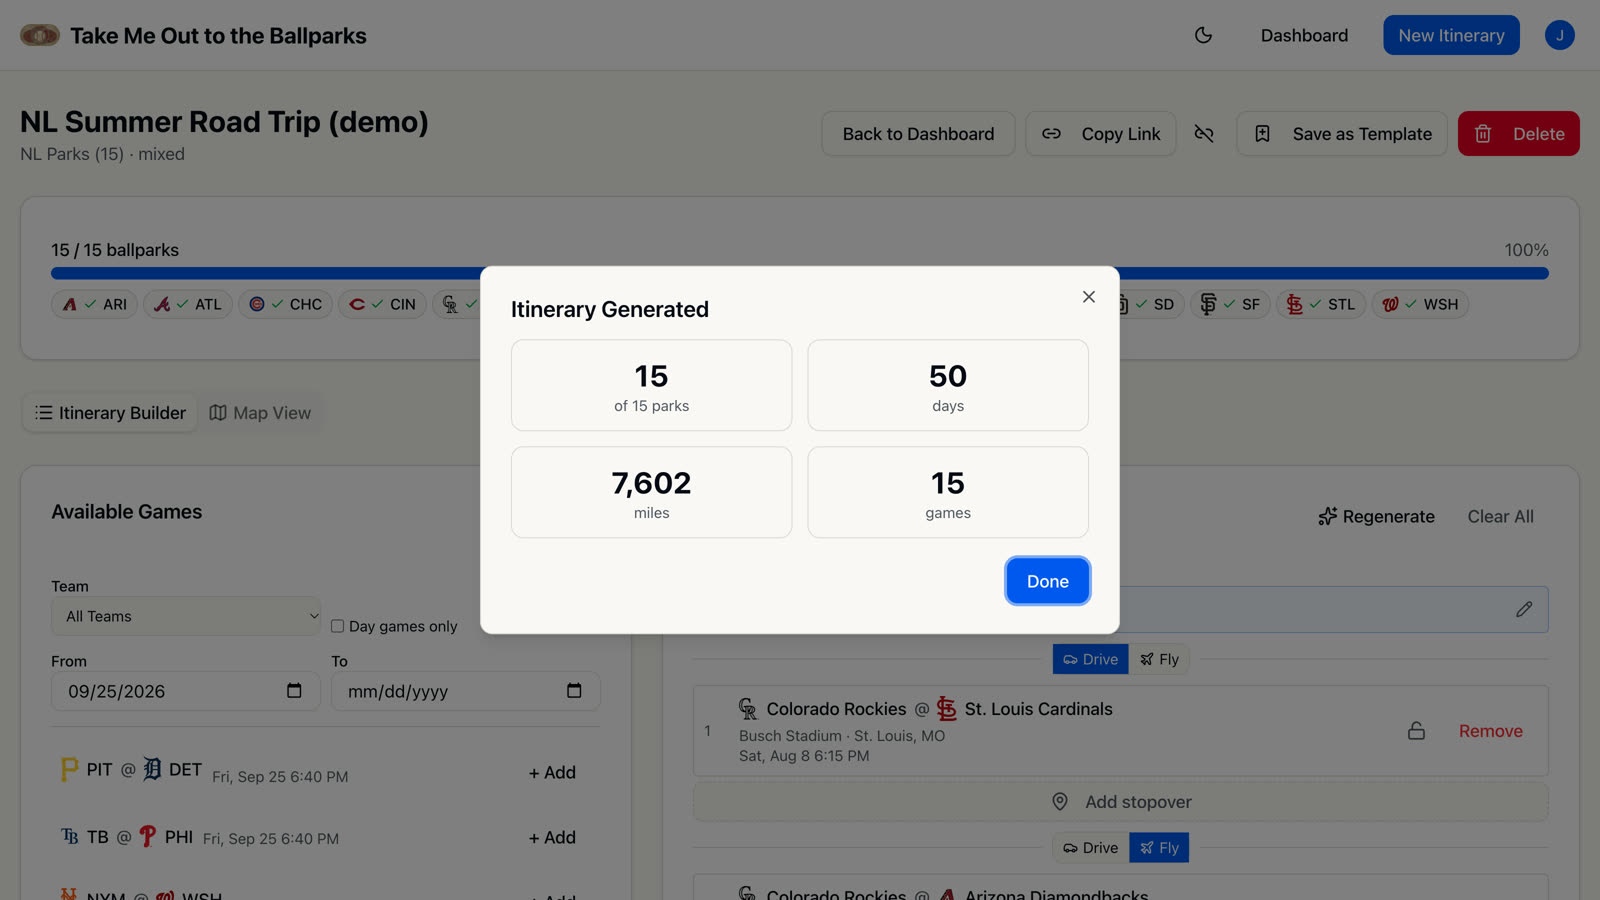Image resolution: width=1600 pixels, height=900 pixels.
Task: Switch to Map View tab
Action: (x=260, y=413)
